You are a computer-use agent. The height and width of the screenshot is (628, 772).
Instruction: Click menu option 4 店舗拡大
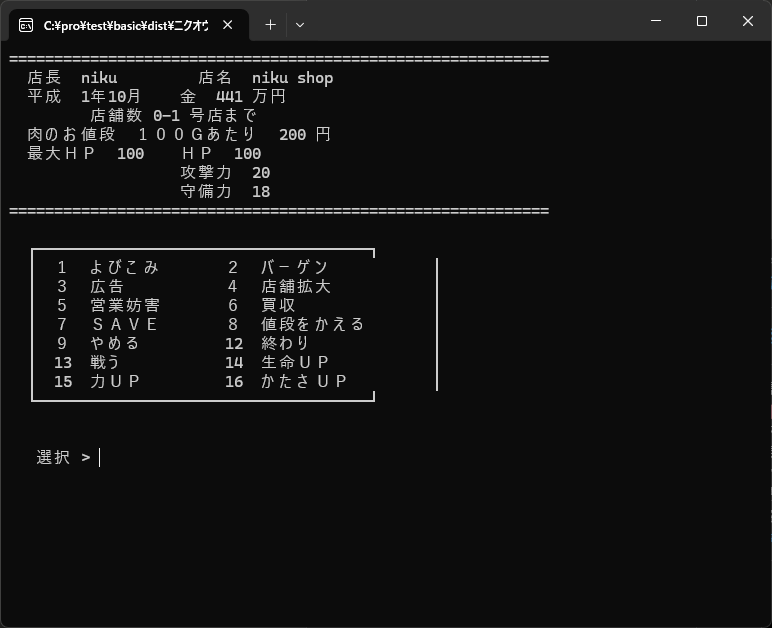tap(279, 286)
